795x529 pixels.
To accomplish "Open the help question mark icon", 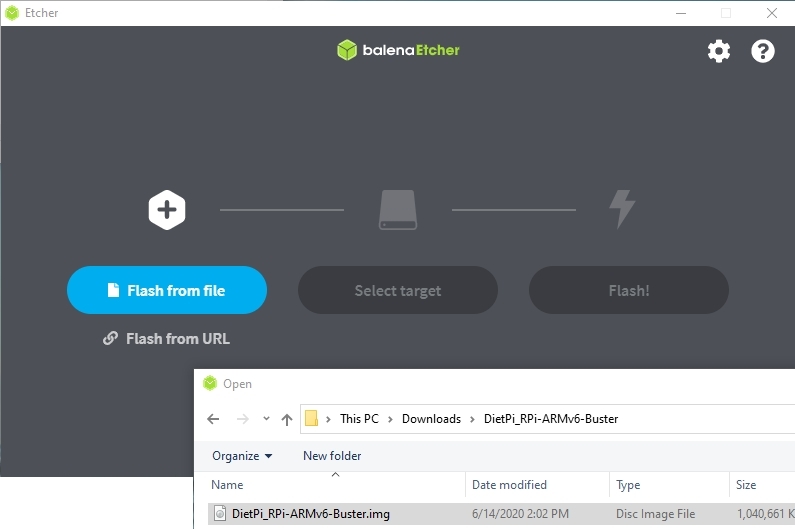I will tap(763, 51).
